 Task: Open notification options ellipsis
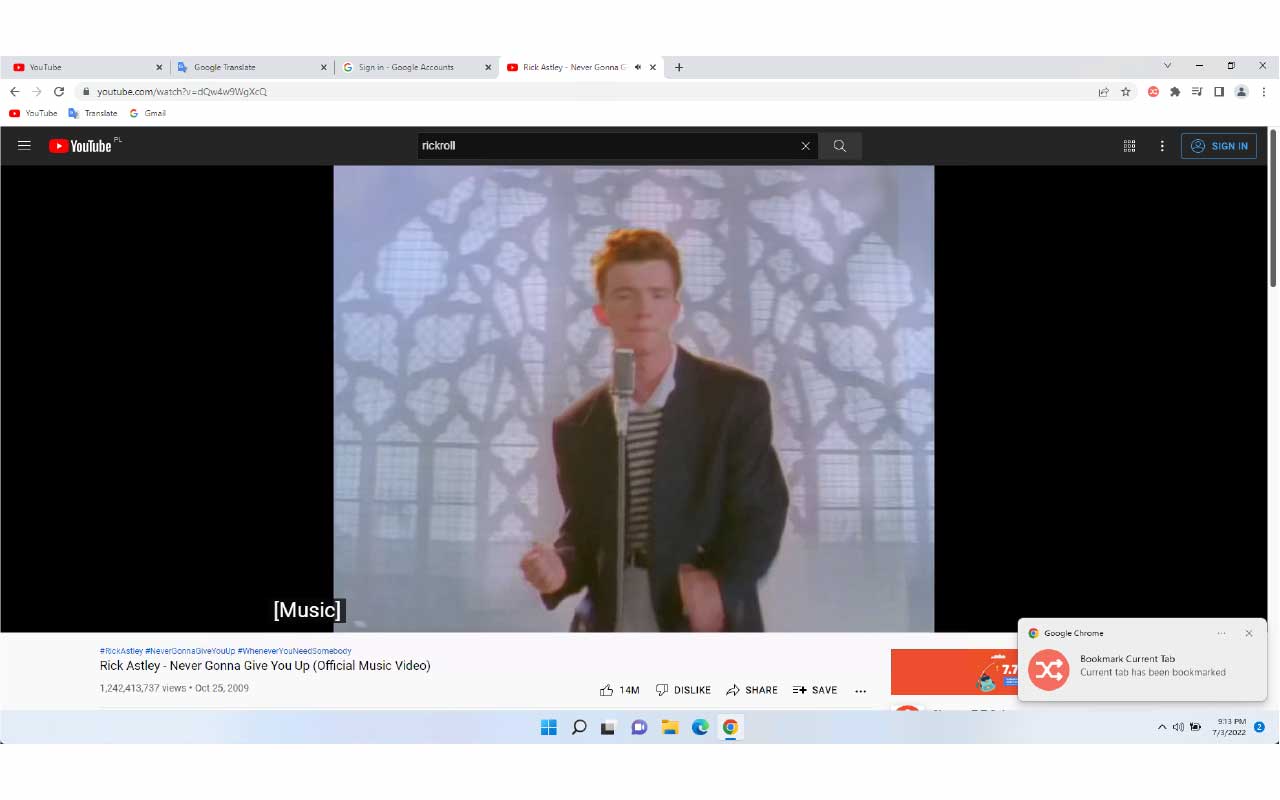1221,633
